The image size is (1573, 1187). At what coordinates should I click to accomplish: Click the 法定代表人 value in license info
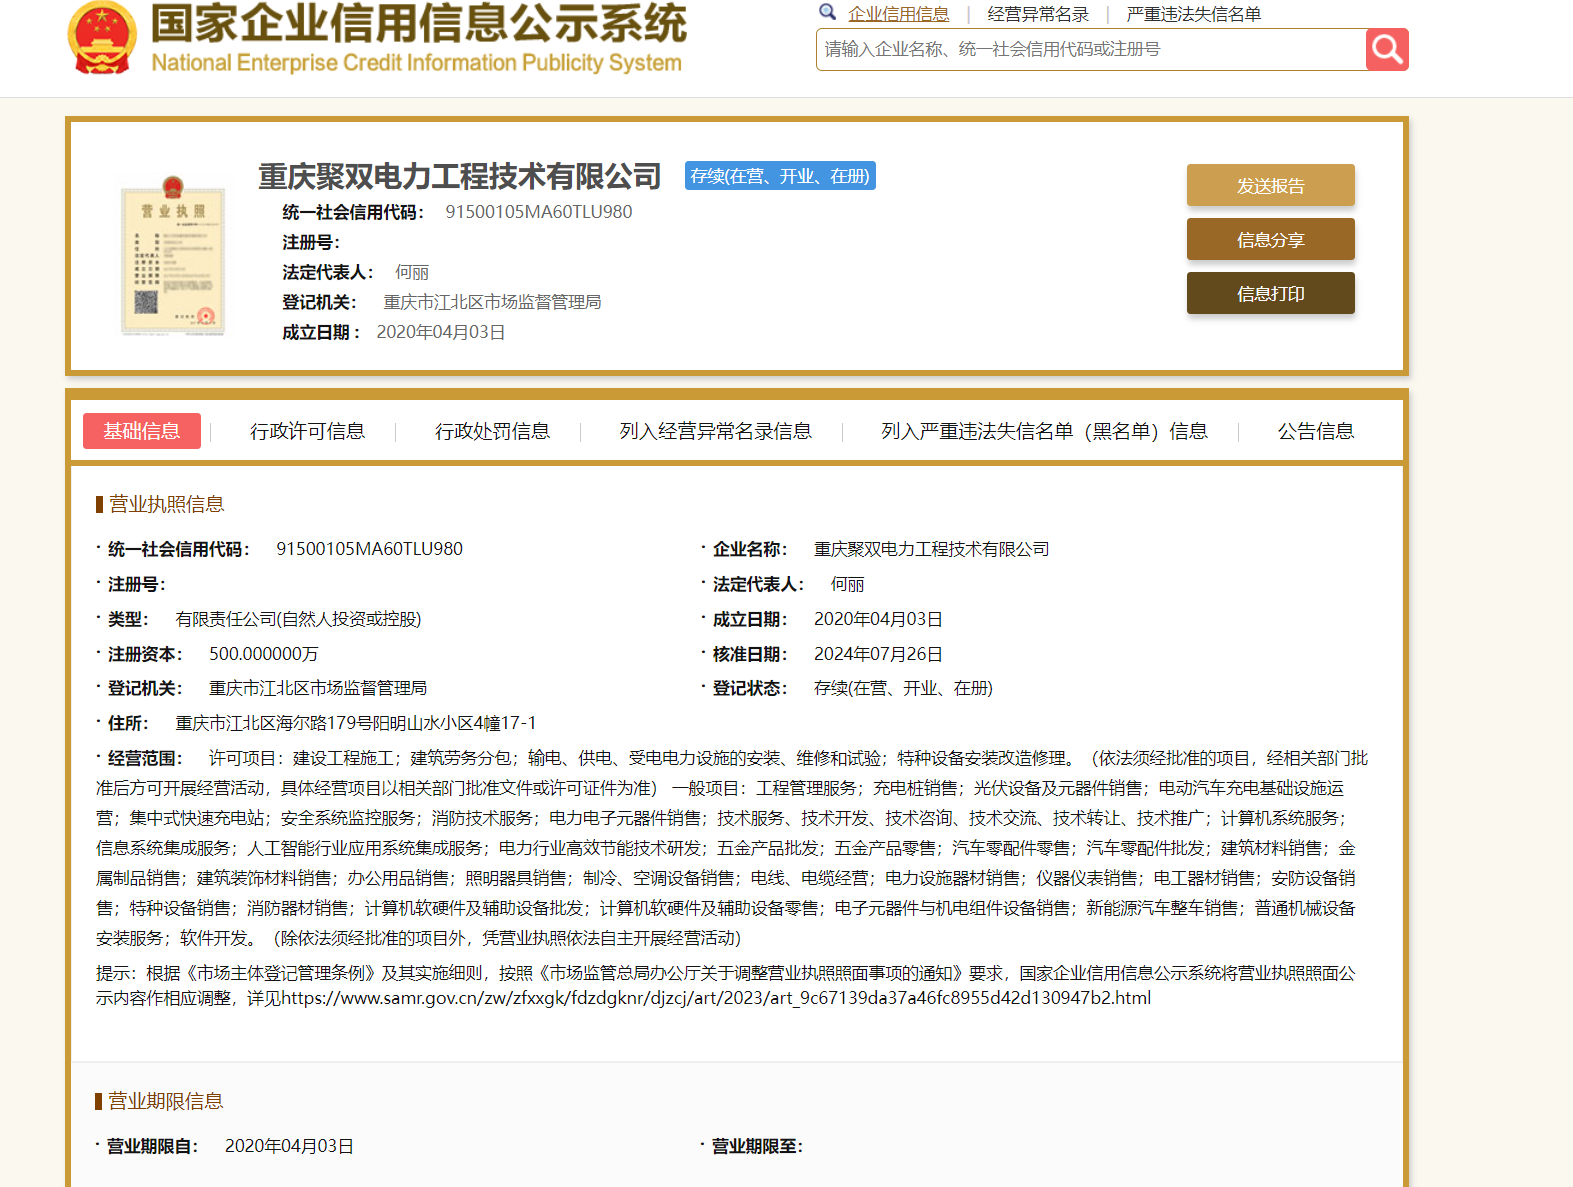pyautogui.click(x=847, y=584)
